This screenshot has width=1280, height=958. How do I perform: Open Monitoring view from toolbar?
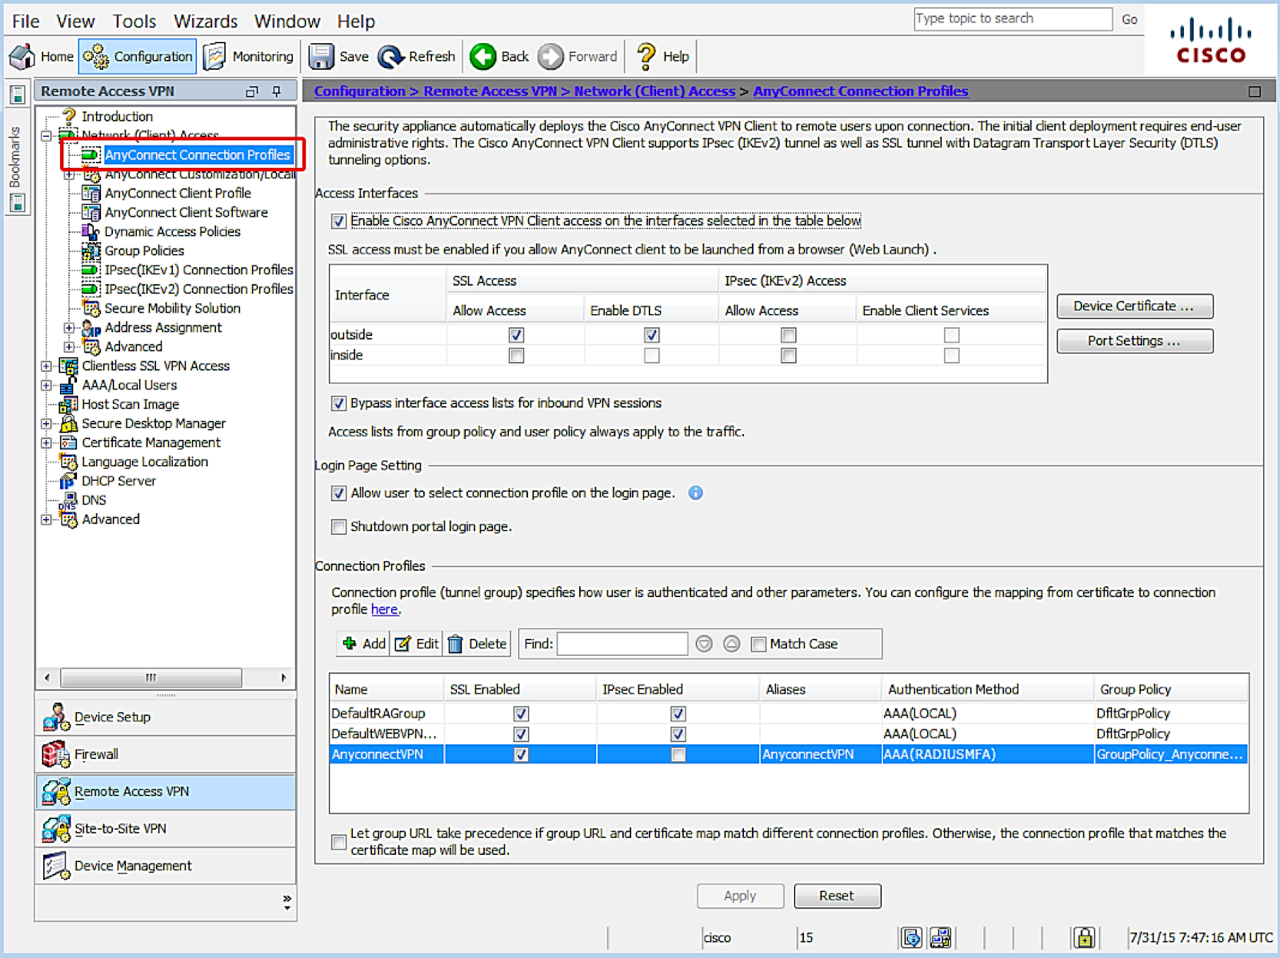click(x=249, y=57)
